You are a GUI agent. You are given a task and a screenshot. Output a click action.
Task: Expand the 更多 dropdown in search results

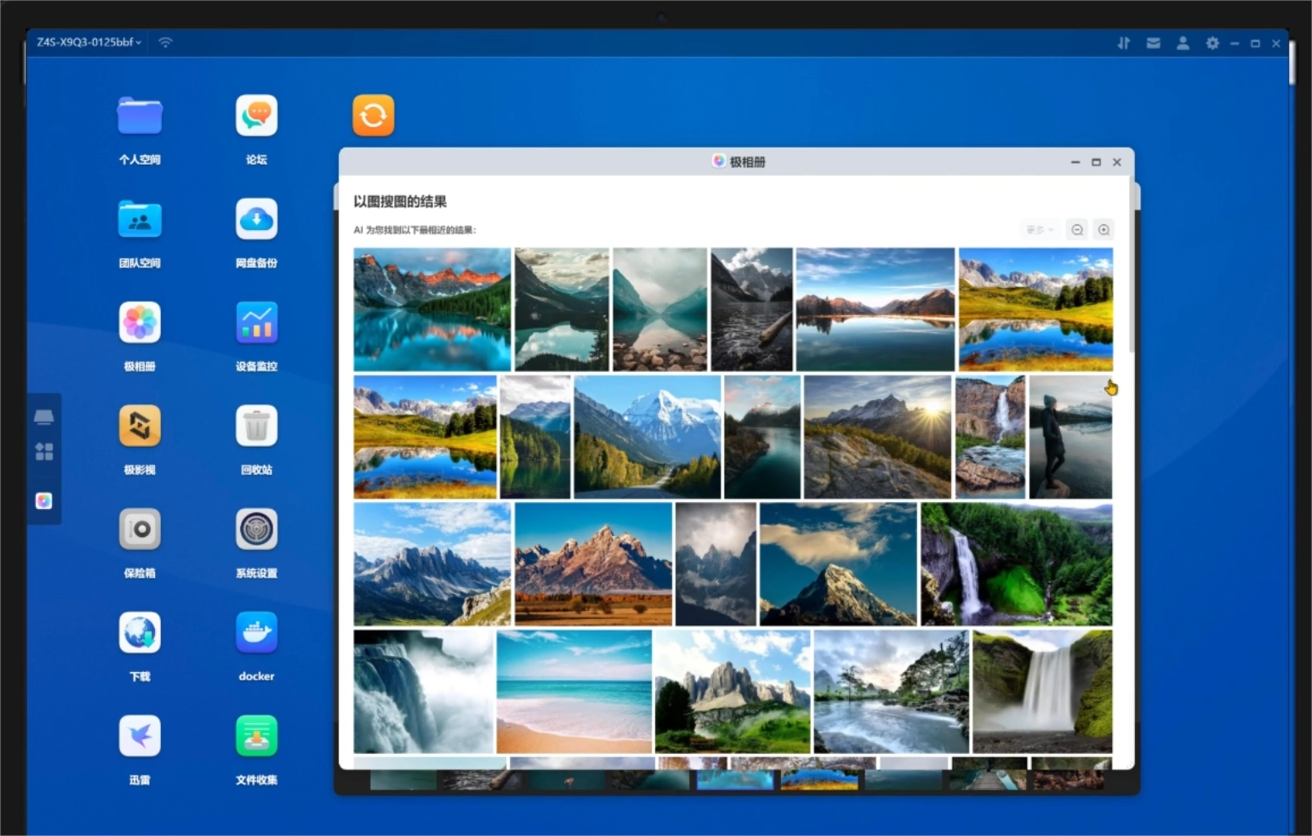pyautogui.click(x=1038, y=230)
